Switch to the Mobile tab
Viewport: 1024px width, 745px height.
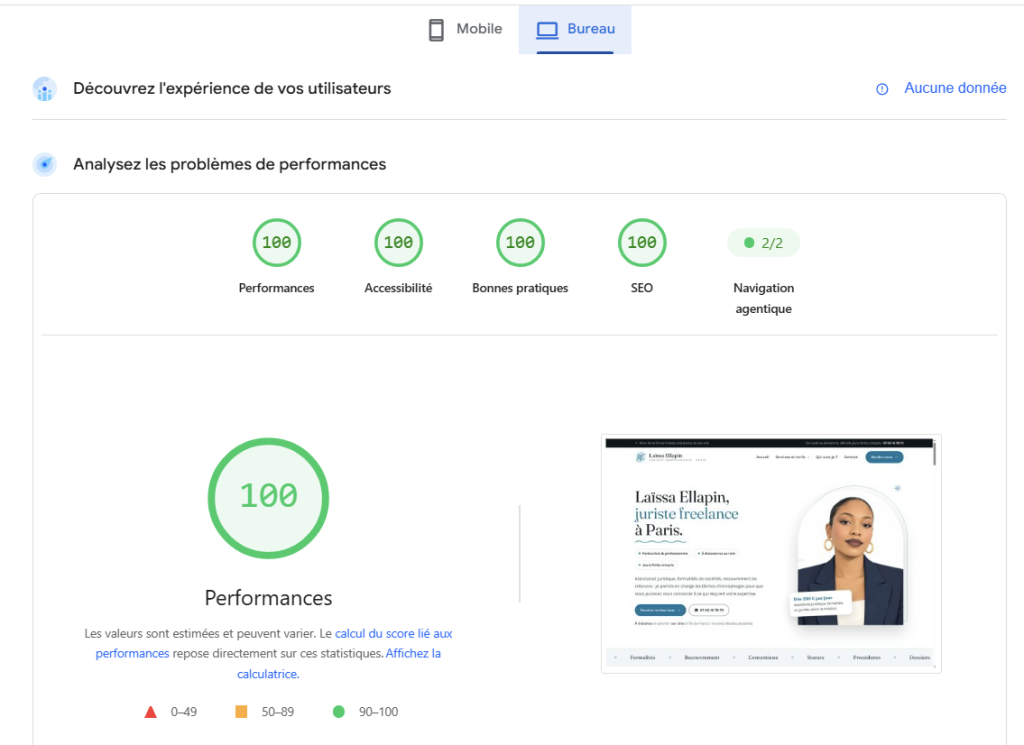(465, 29)
